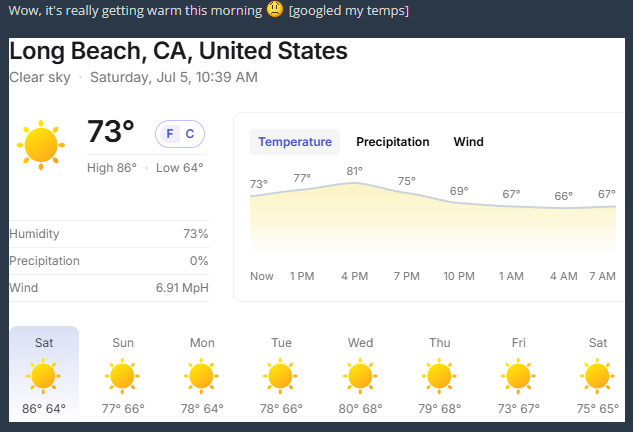
Task: Click the 81° peak on the temperature curve
Action: (x=354, y=171)
